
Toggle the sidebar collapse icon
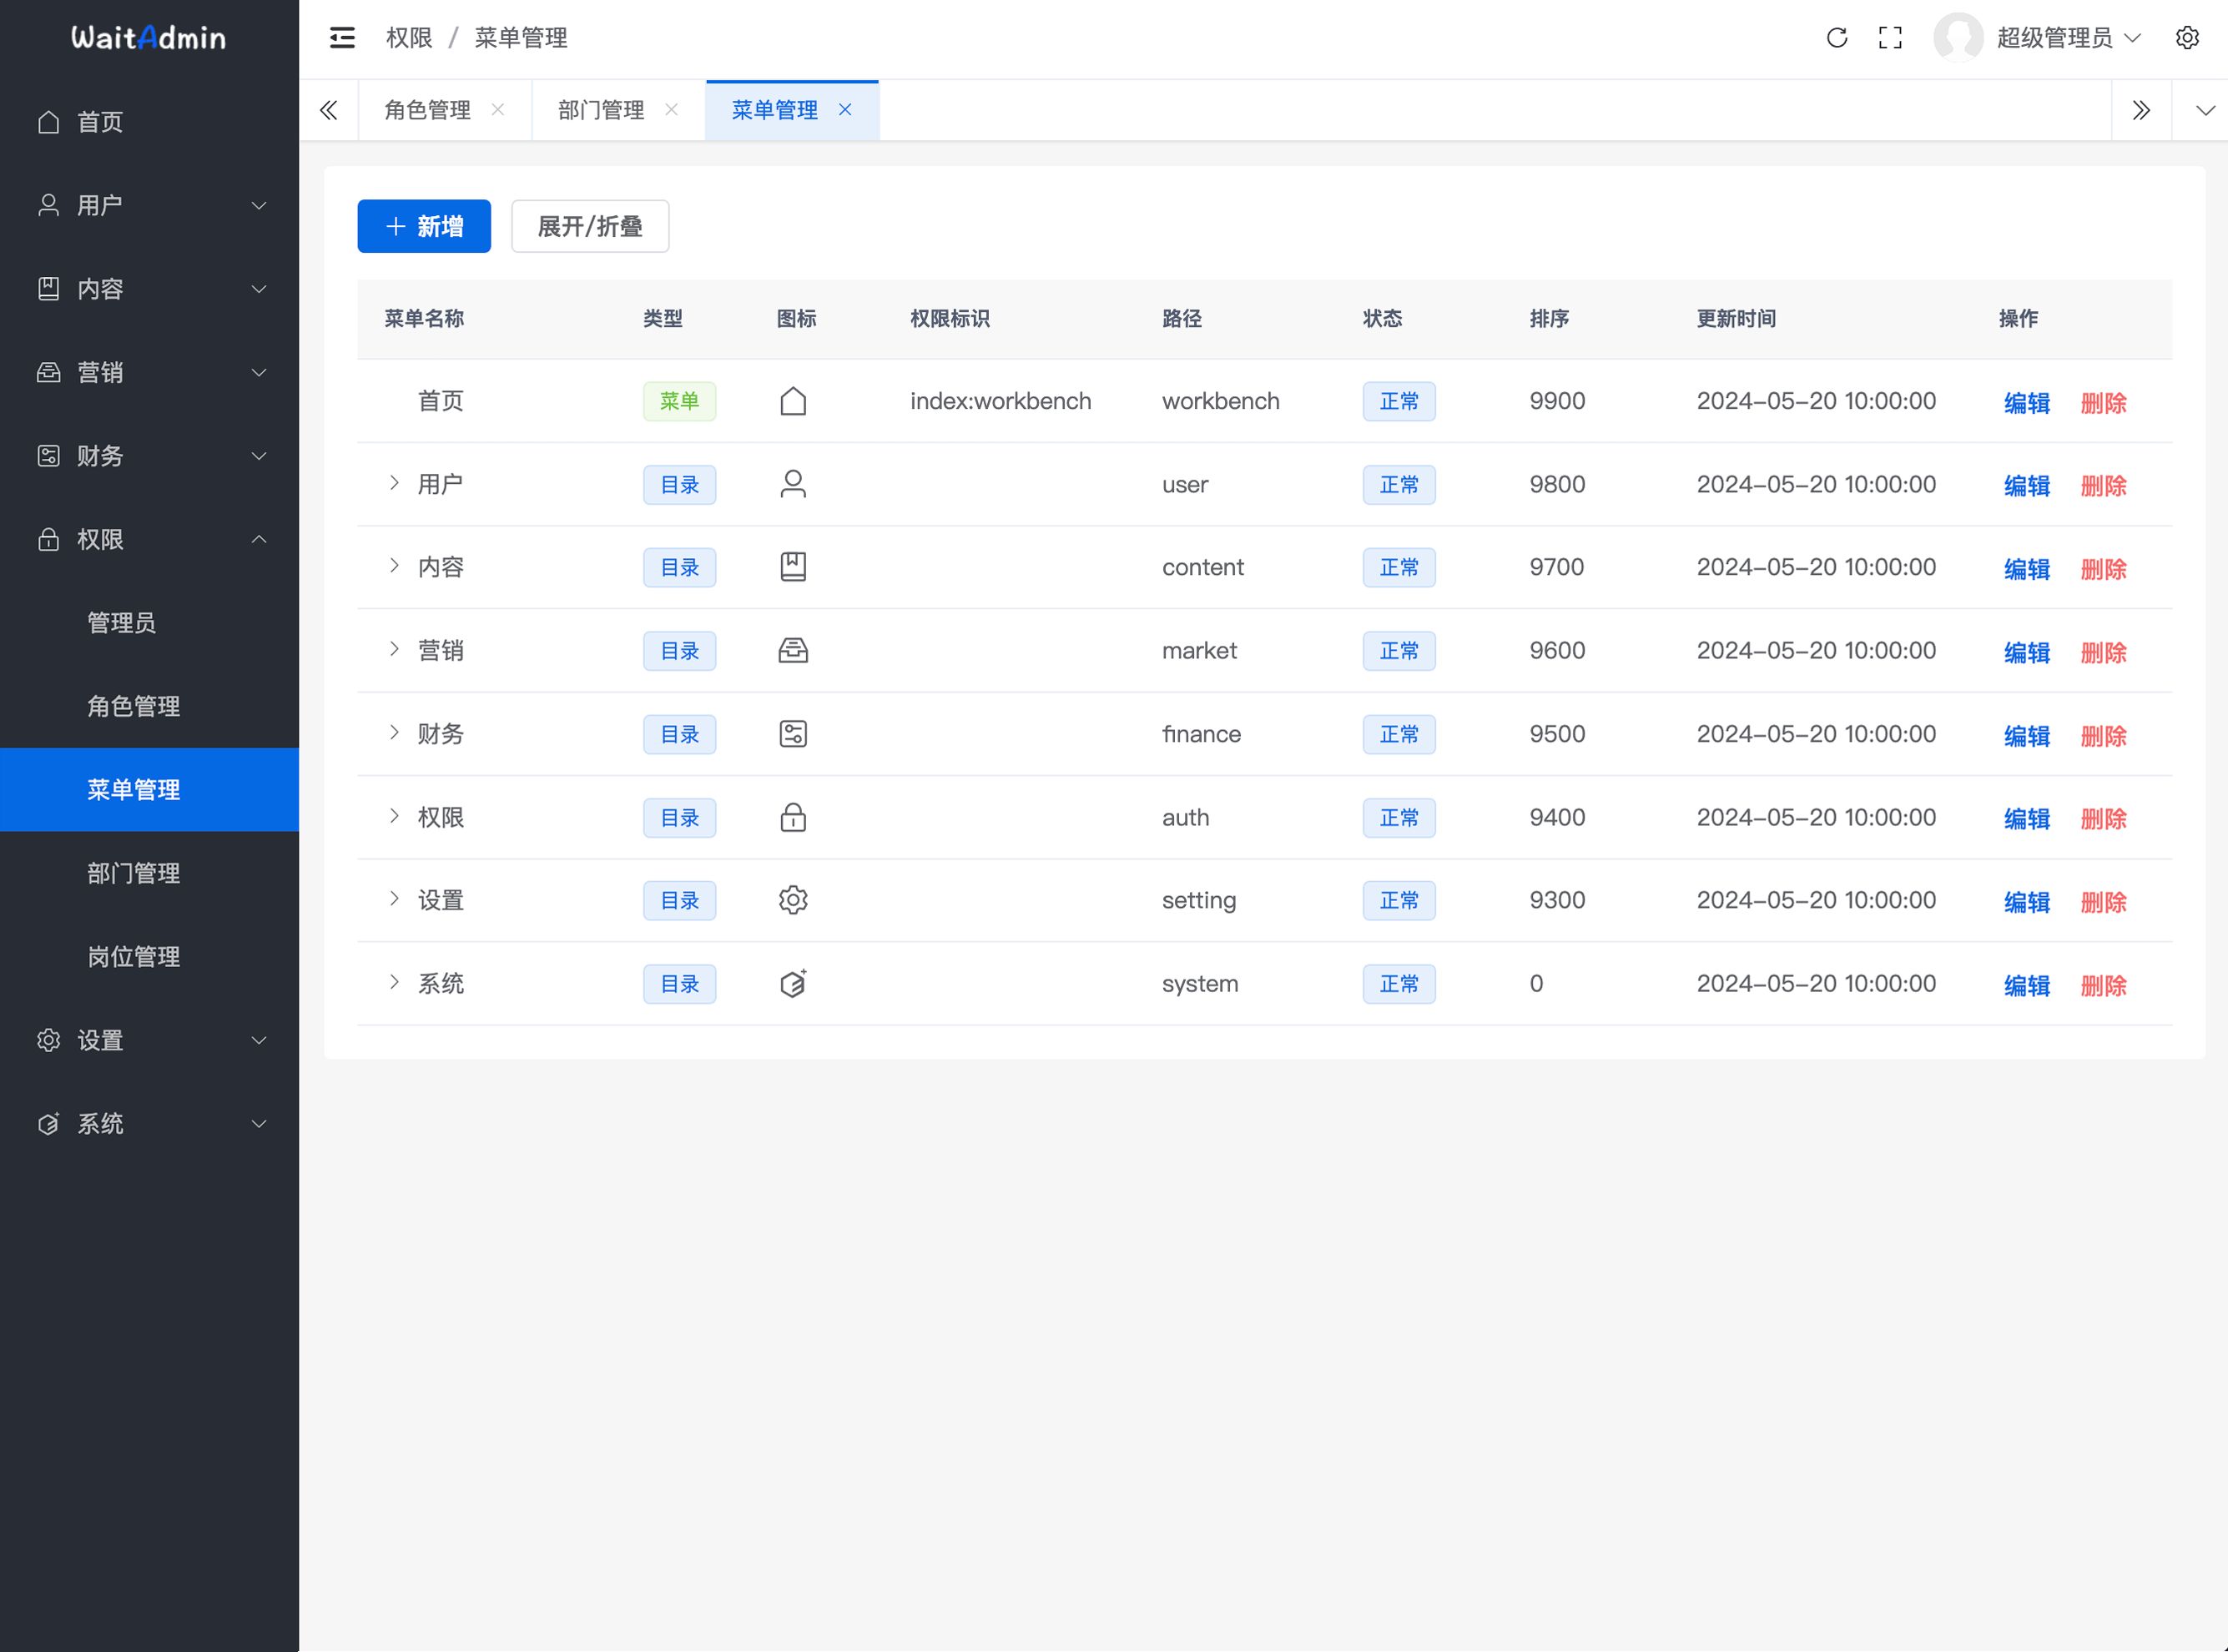pos(342,38)
